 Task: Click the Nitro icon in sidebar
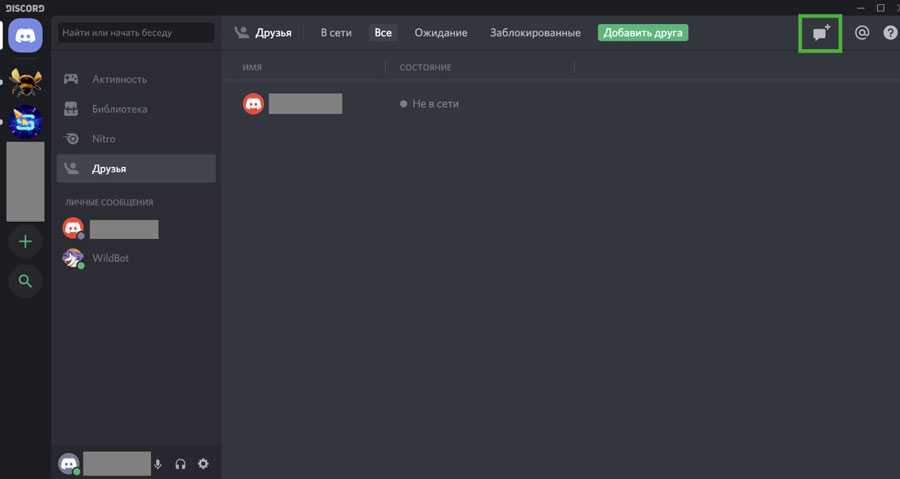pyautogui.click(x=71, y=138)
